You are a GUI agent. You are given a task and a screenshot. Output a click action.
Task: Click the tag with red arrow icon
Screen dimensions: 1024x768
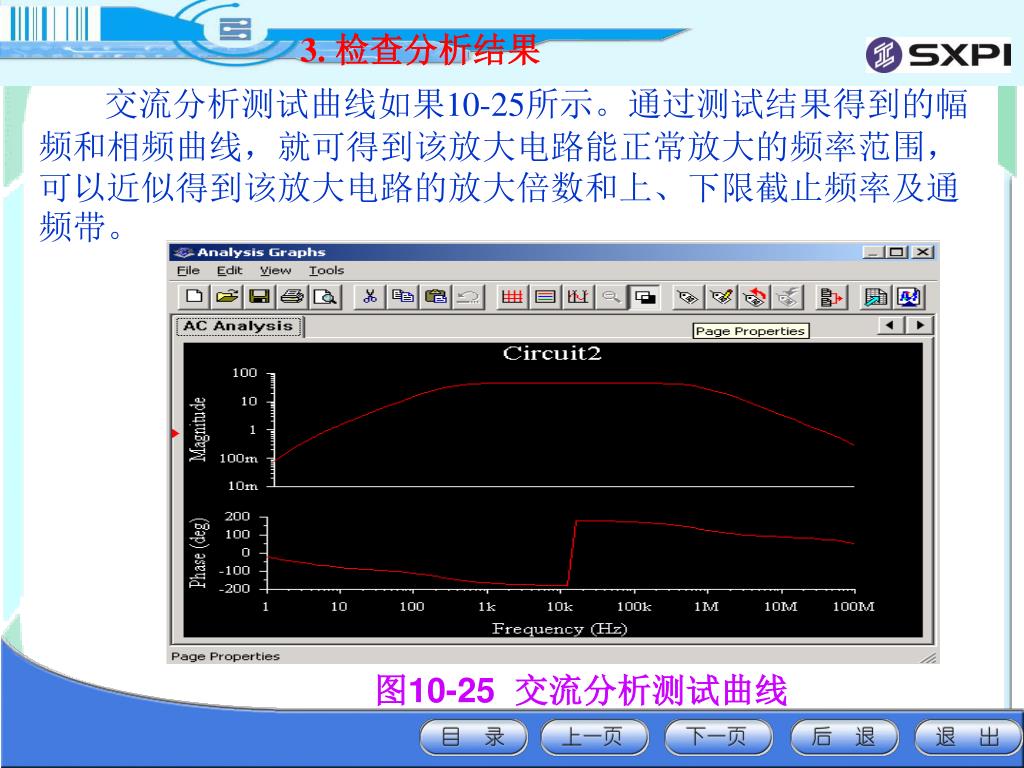pos(754,297)
